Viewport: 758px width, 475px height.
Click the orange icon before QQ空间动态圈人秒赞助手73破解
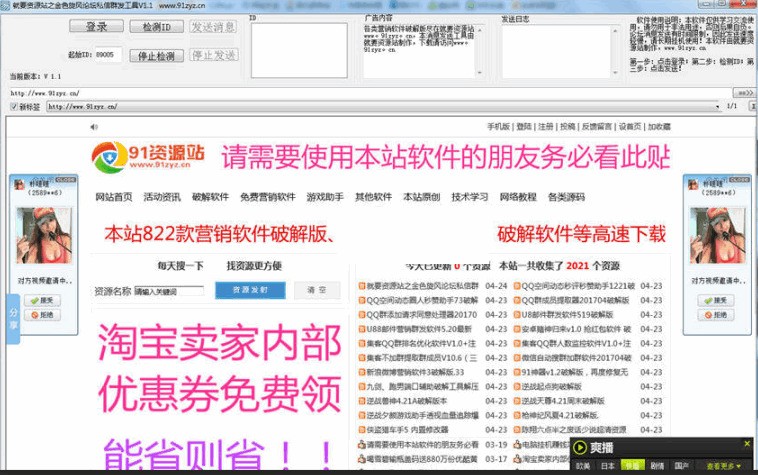362,300
